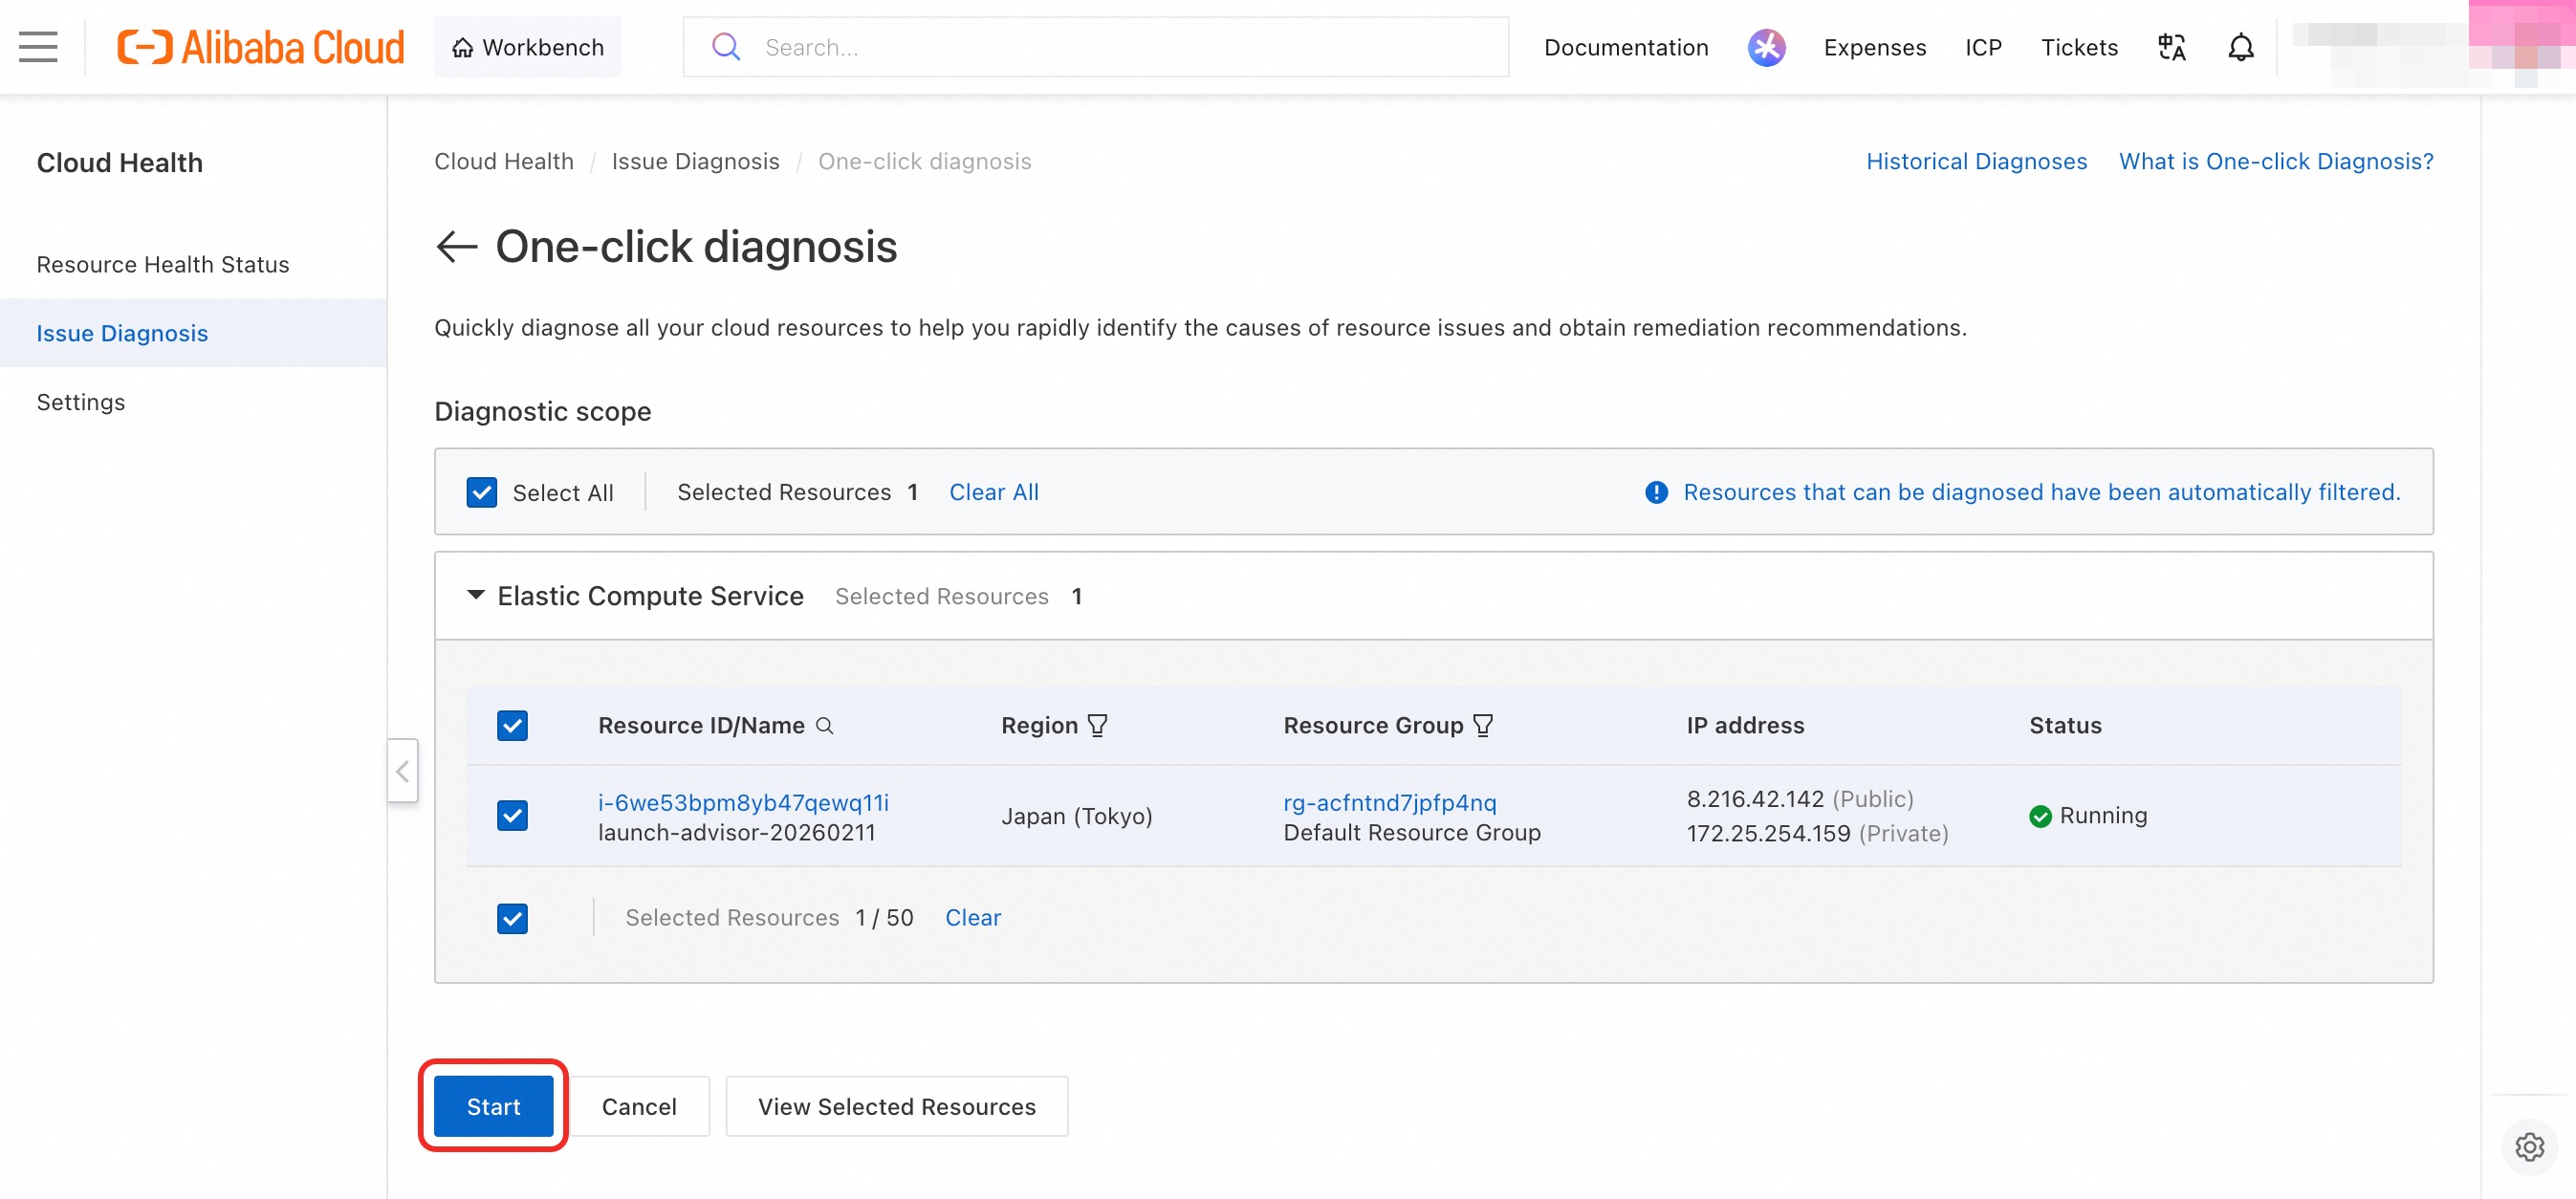Screen dimensions: 2576x1199
Task: Go back using the arrow beside One-click diagnosis
Action: tap(457, 246)
